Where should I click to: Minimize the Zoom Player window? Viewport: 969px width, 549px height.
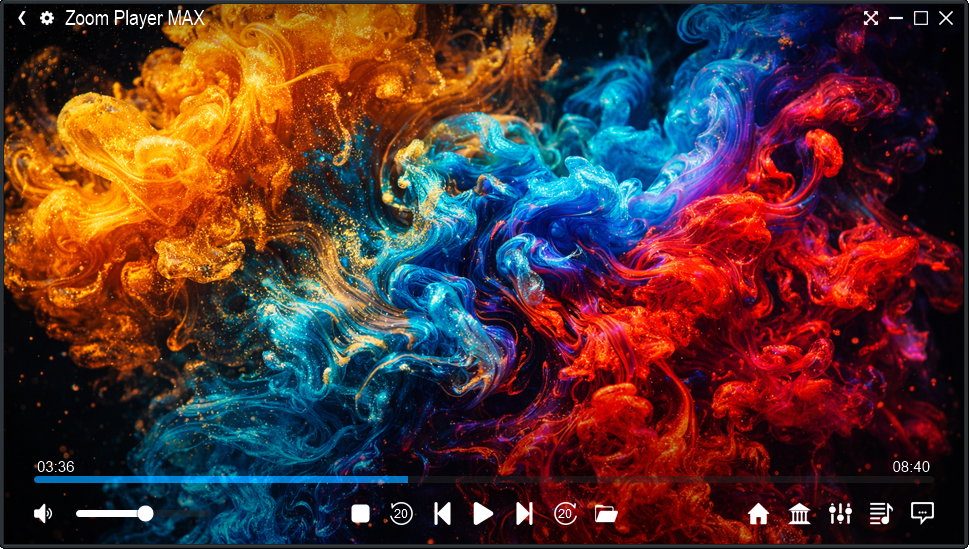tap(896, 19)
